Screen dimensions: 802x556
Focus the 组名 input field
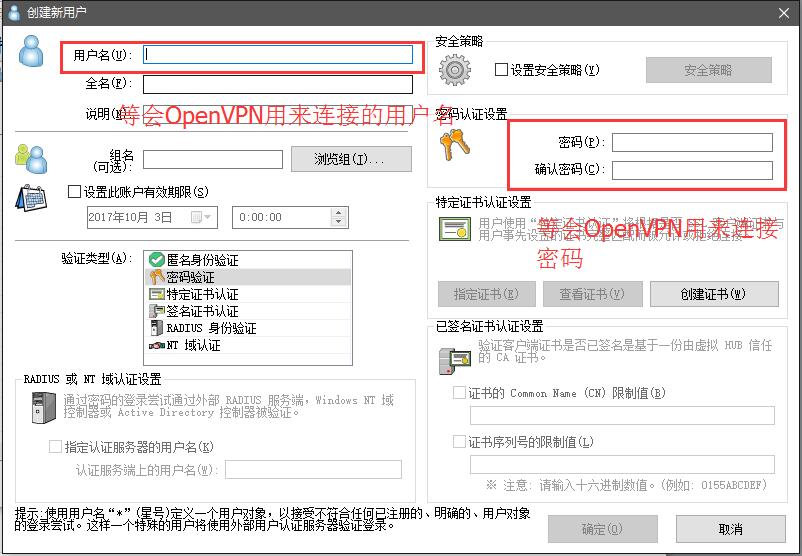click(x=213, y=160)
